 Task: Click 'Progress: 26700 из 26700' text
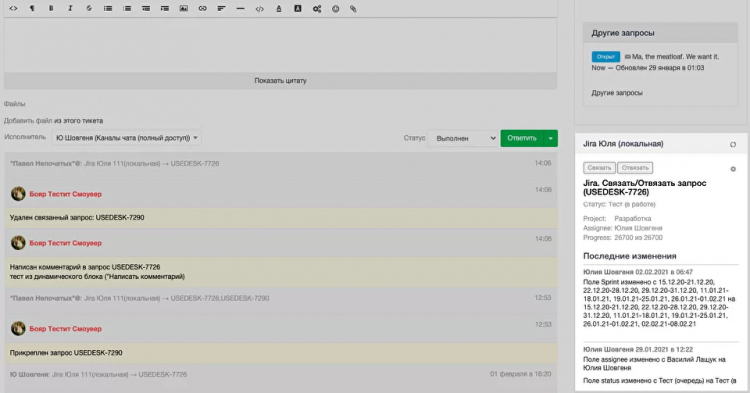[x=623, y=238]
